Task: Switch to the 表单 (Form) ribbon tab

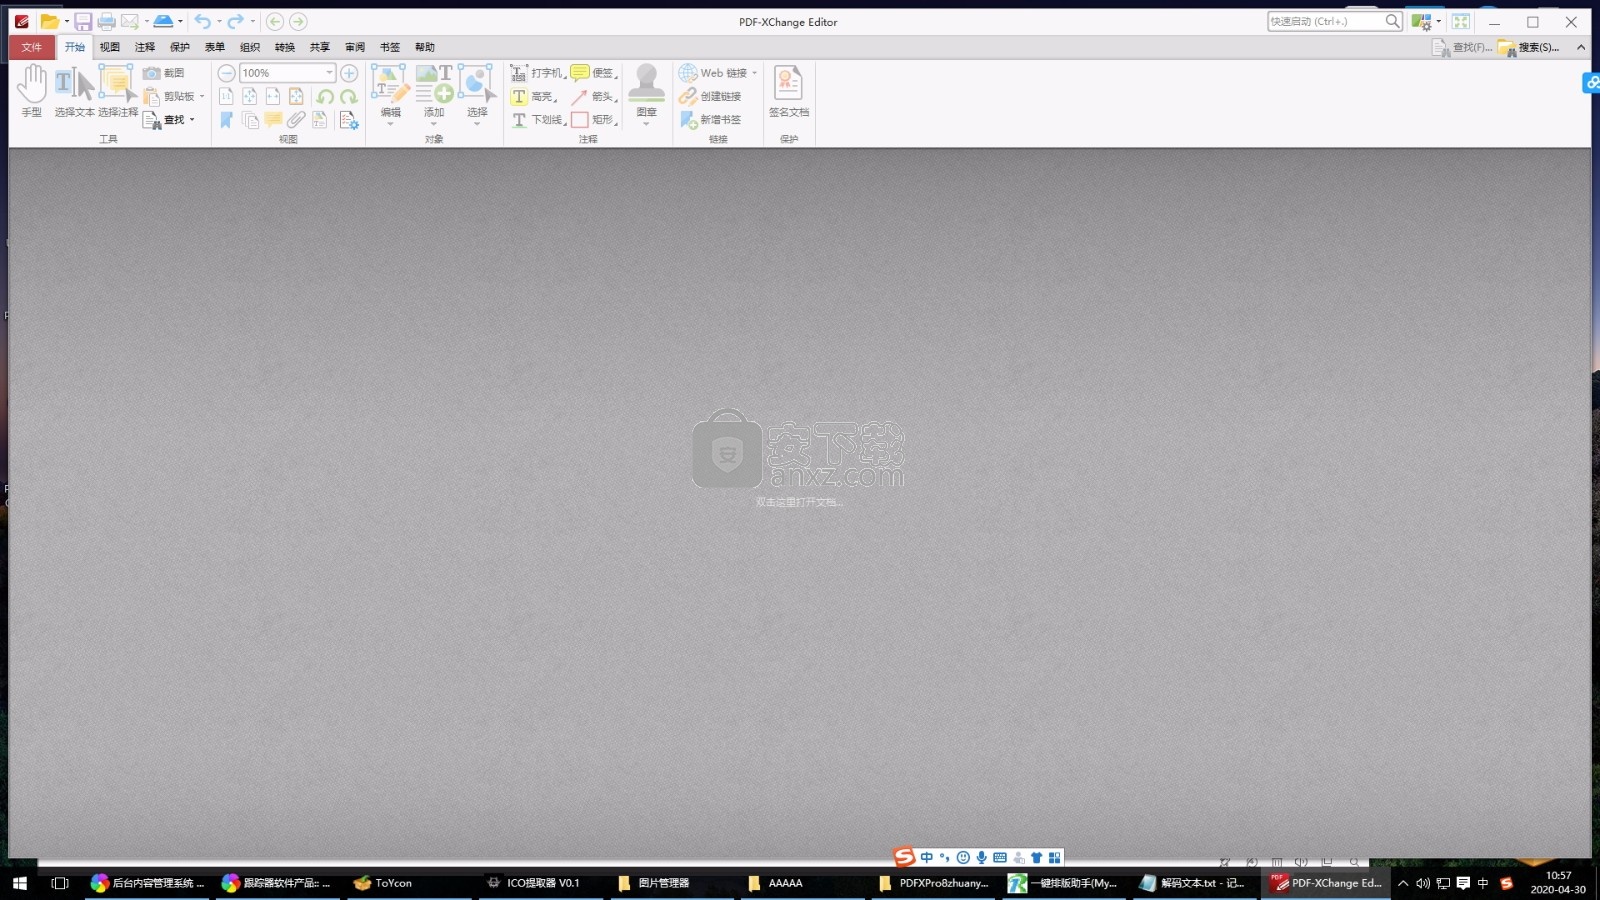Action: click(215, 47)
